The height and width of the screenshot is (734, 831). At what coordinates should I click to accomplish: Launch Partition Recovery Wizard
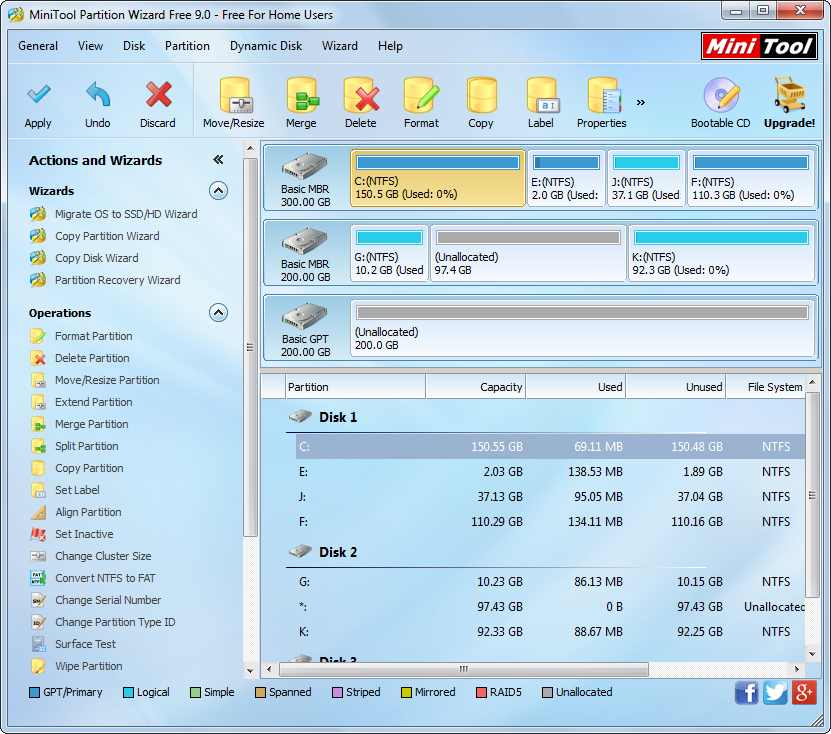(118, 280)
